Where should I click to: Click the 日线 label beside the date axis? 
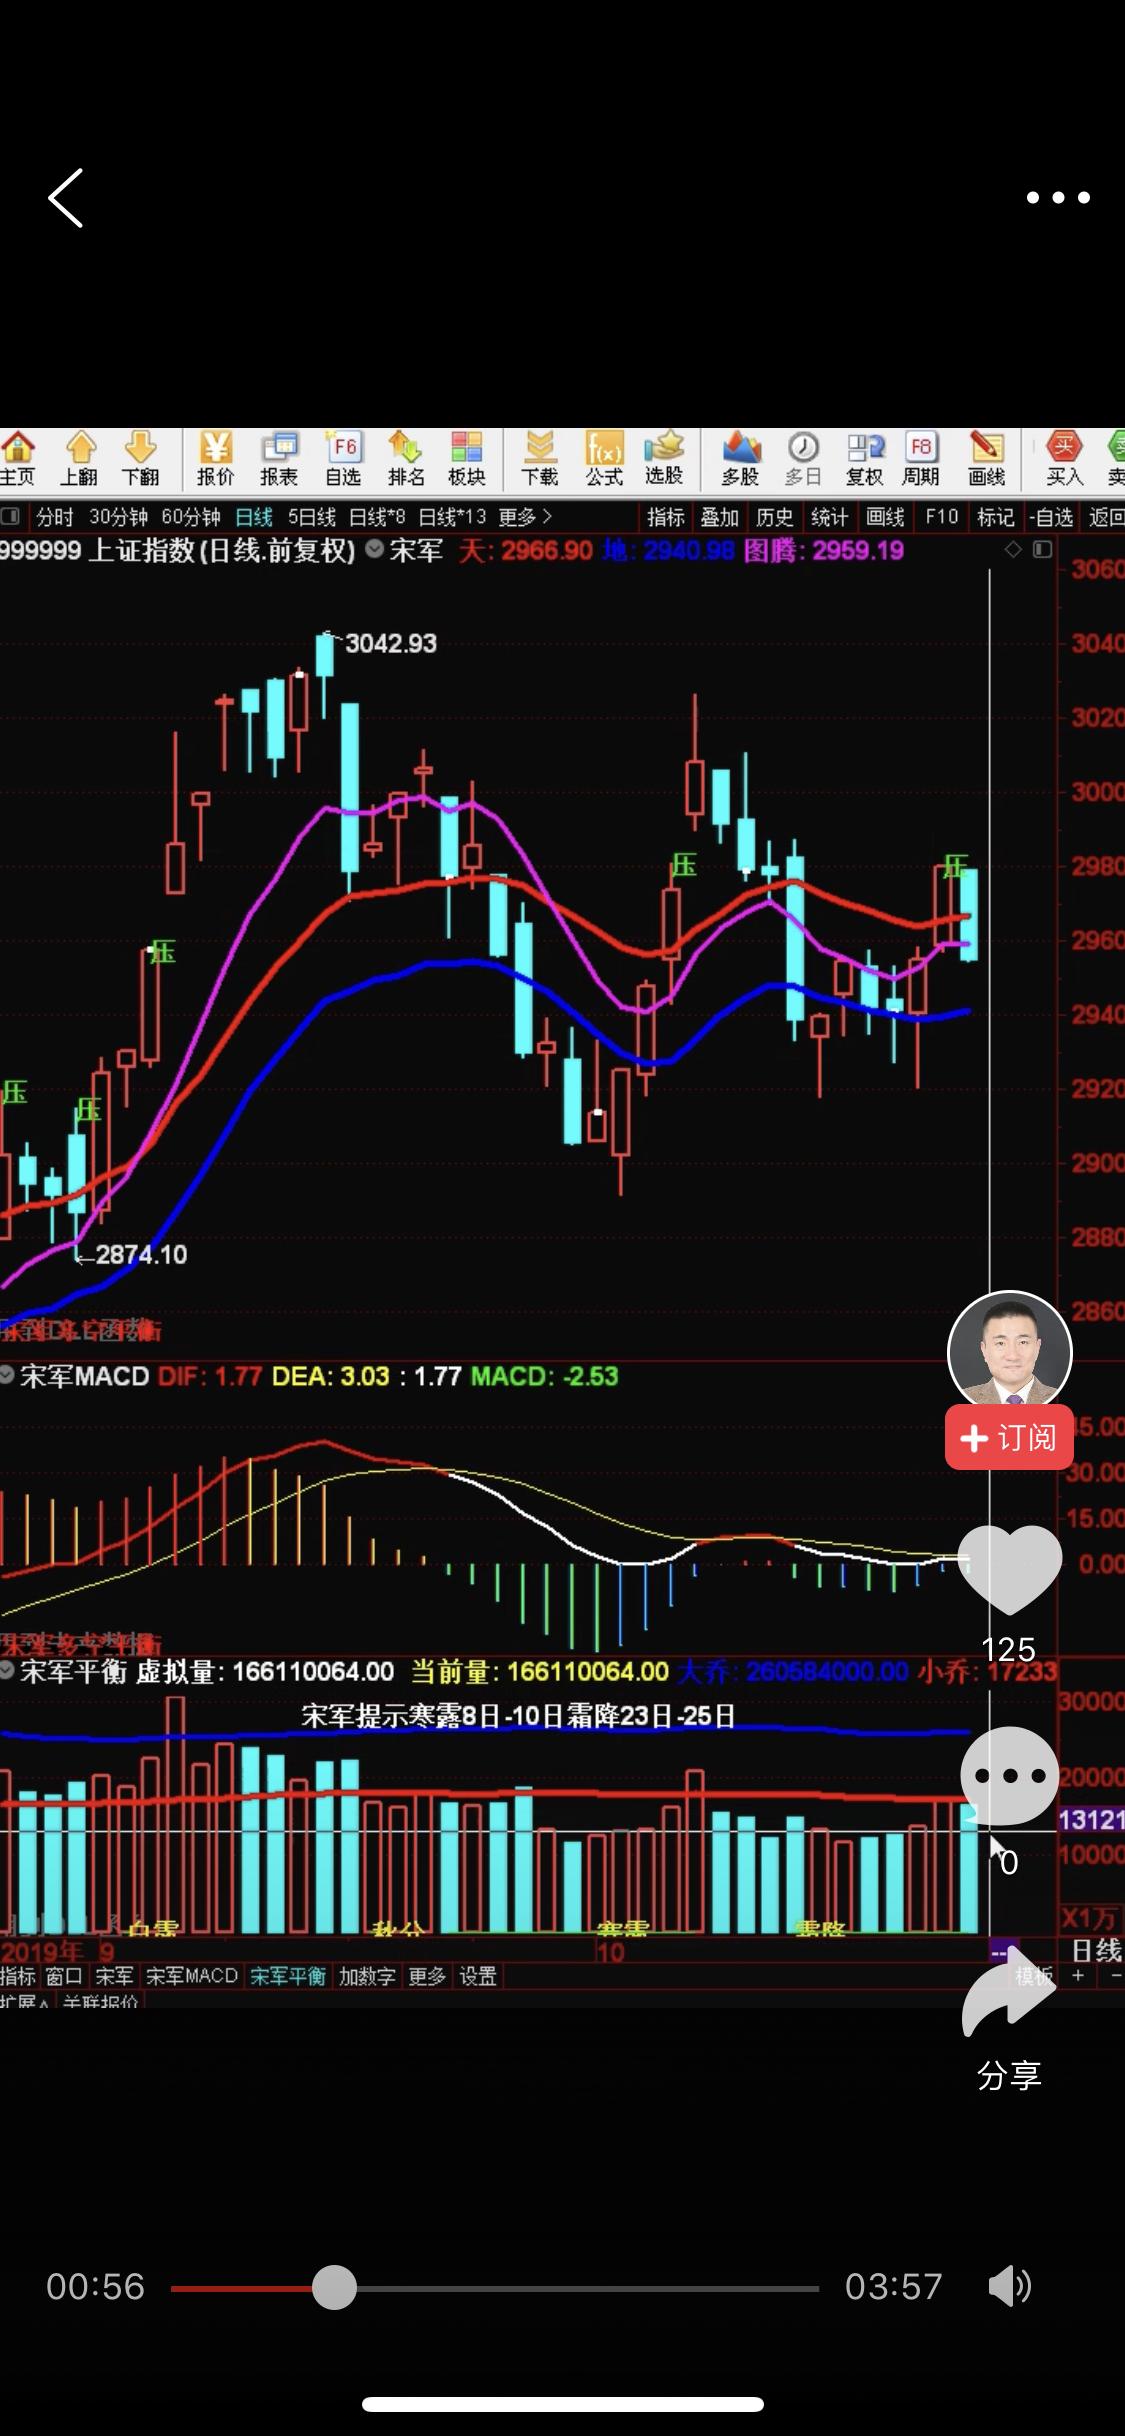(x=1096, y=1950)
